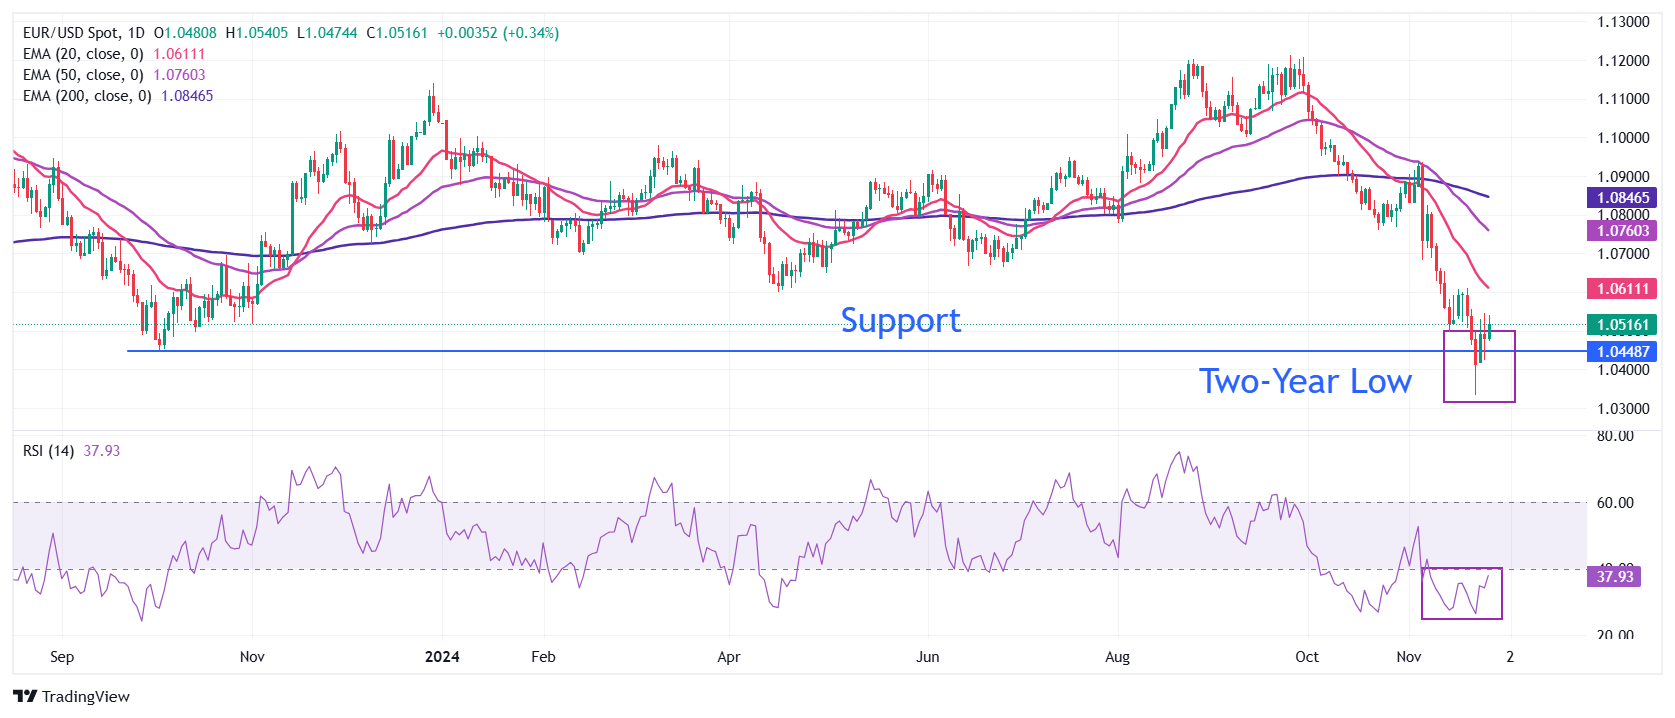Click the 1.07603 EMA 50 price tag
Viewport: 1675px width, 718px height.
click(1622, 231)
